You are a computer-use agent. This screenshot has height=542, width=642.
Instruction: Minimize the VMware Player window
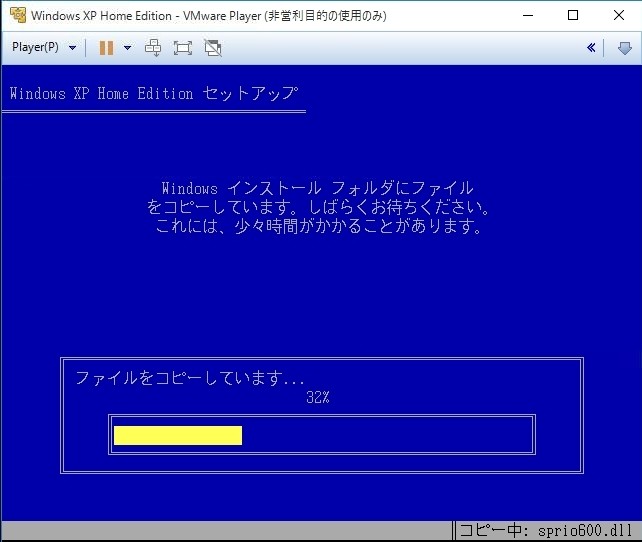click(x=528, y=16)
